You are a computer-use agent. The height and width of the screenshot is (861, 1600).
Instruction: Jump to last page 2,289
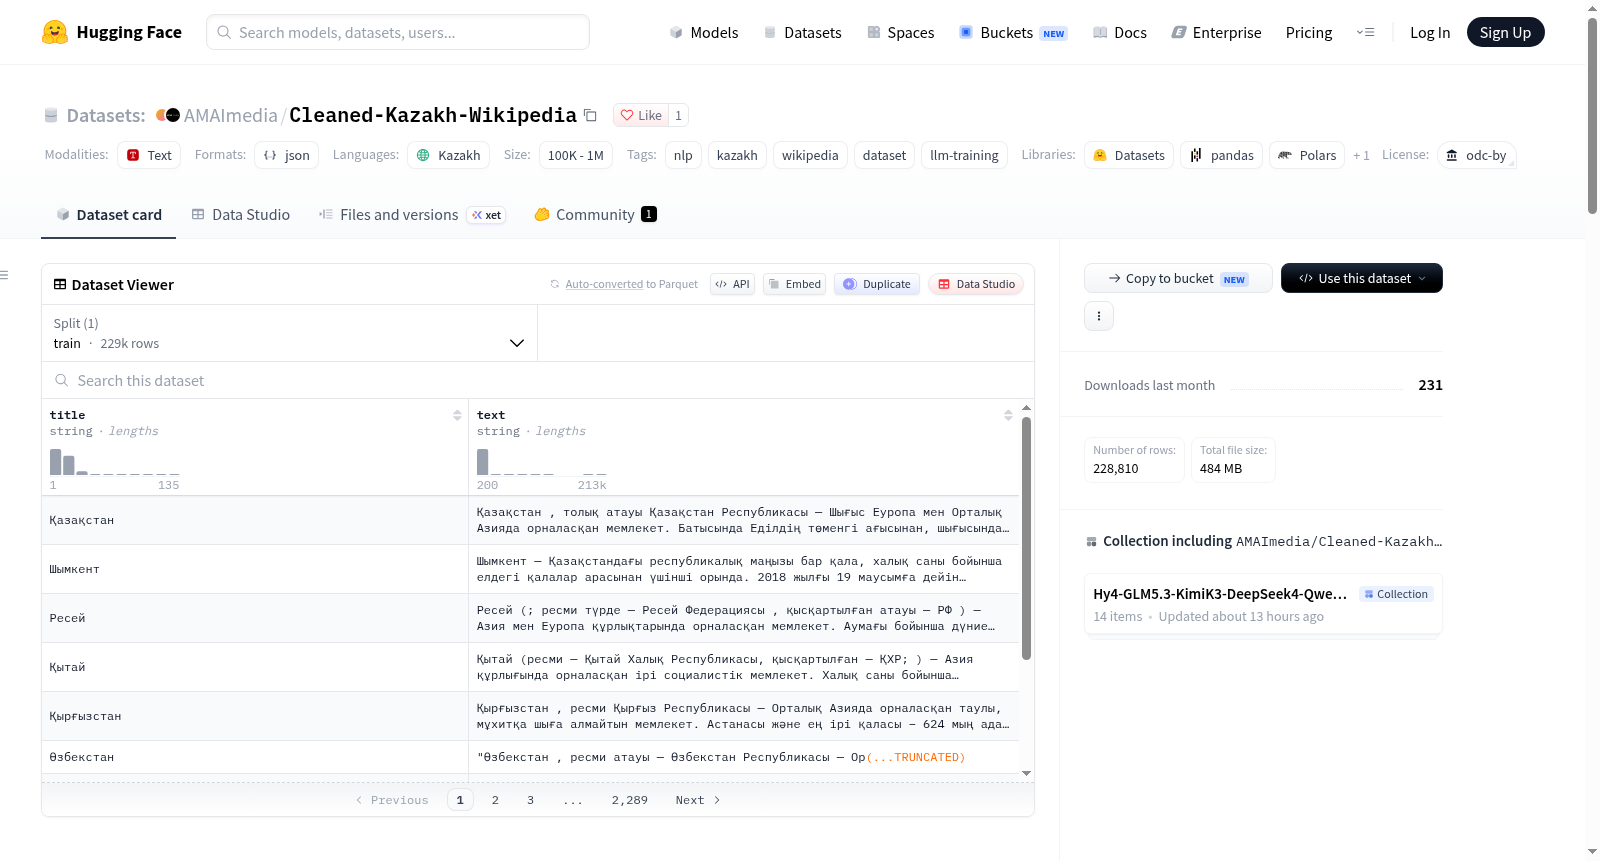tap(630, 800)
